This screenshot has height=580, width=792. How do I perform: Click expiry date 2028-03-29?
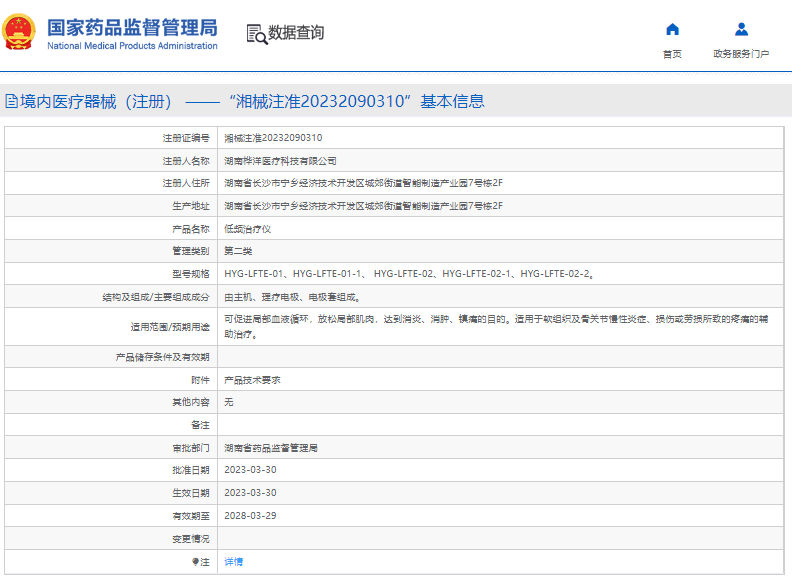click(250, 516)
